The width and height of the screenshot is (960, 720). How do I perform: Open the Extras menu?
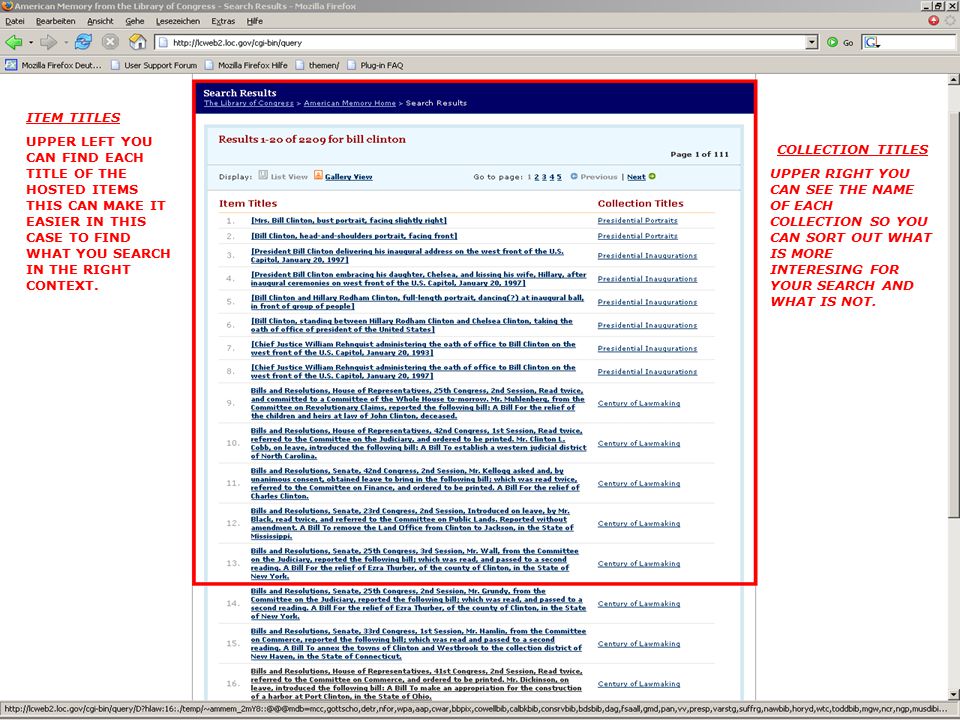[x=223, y=21]
